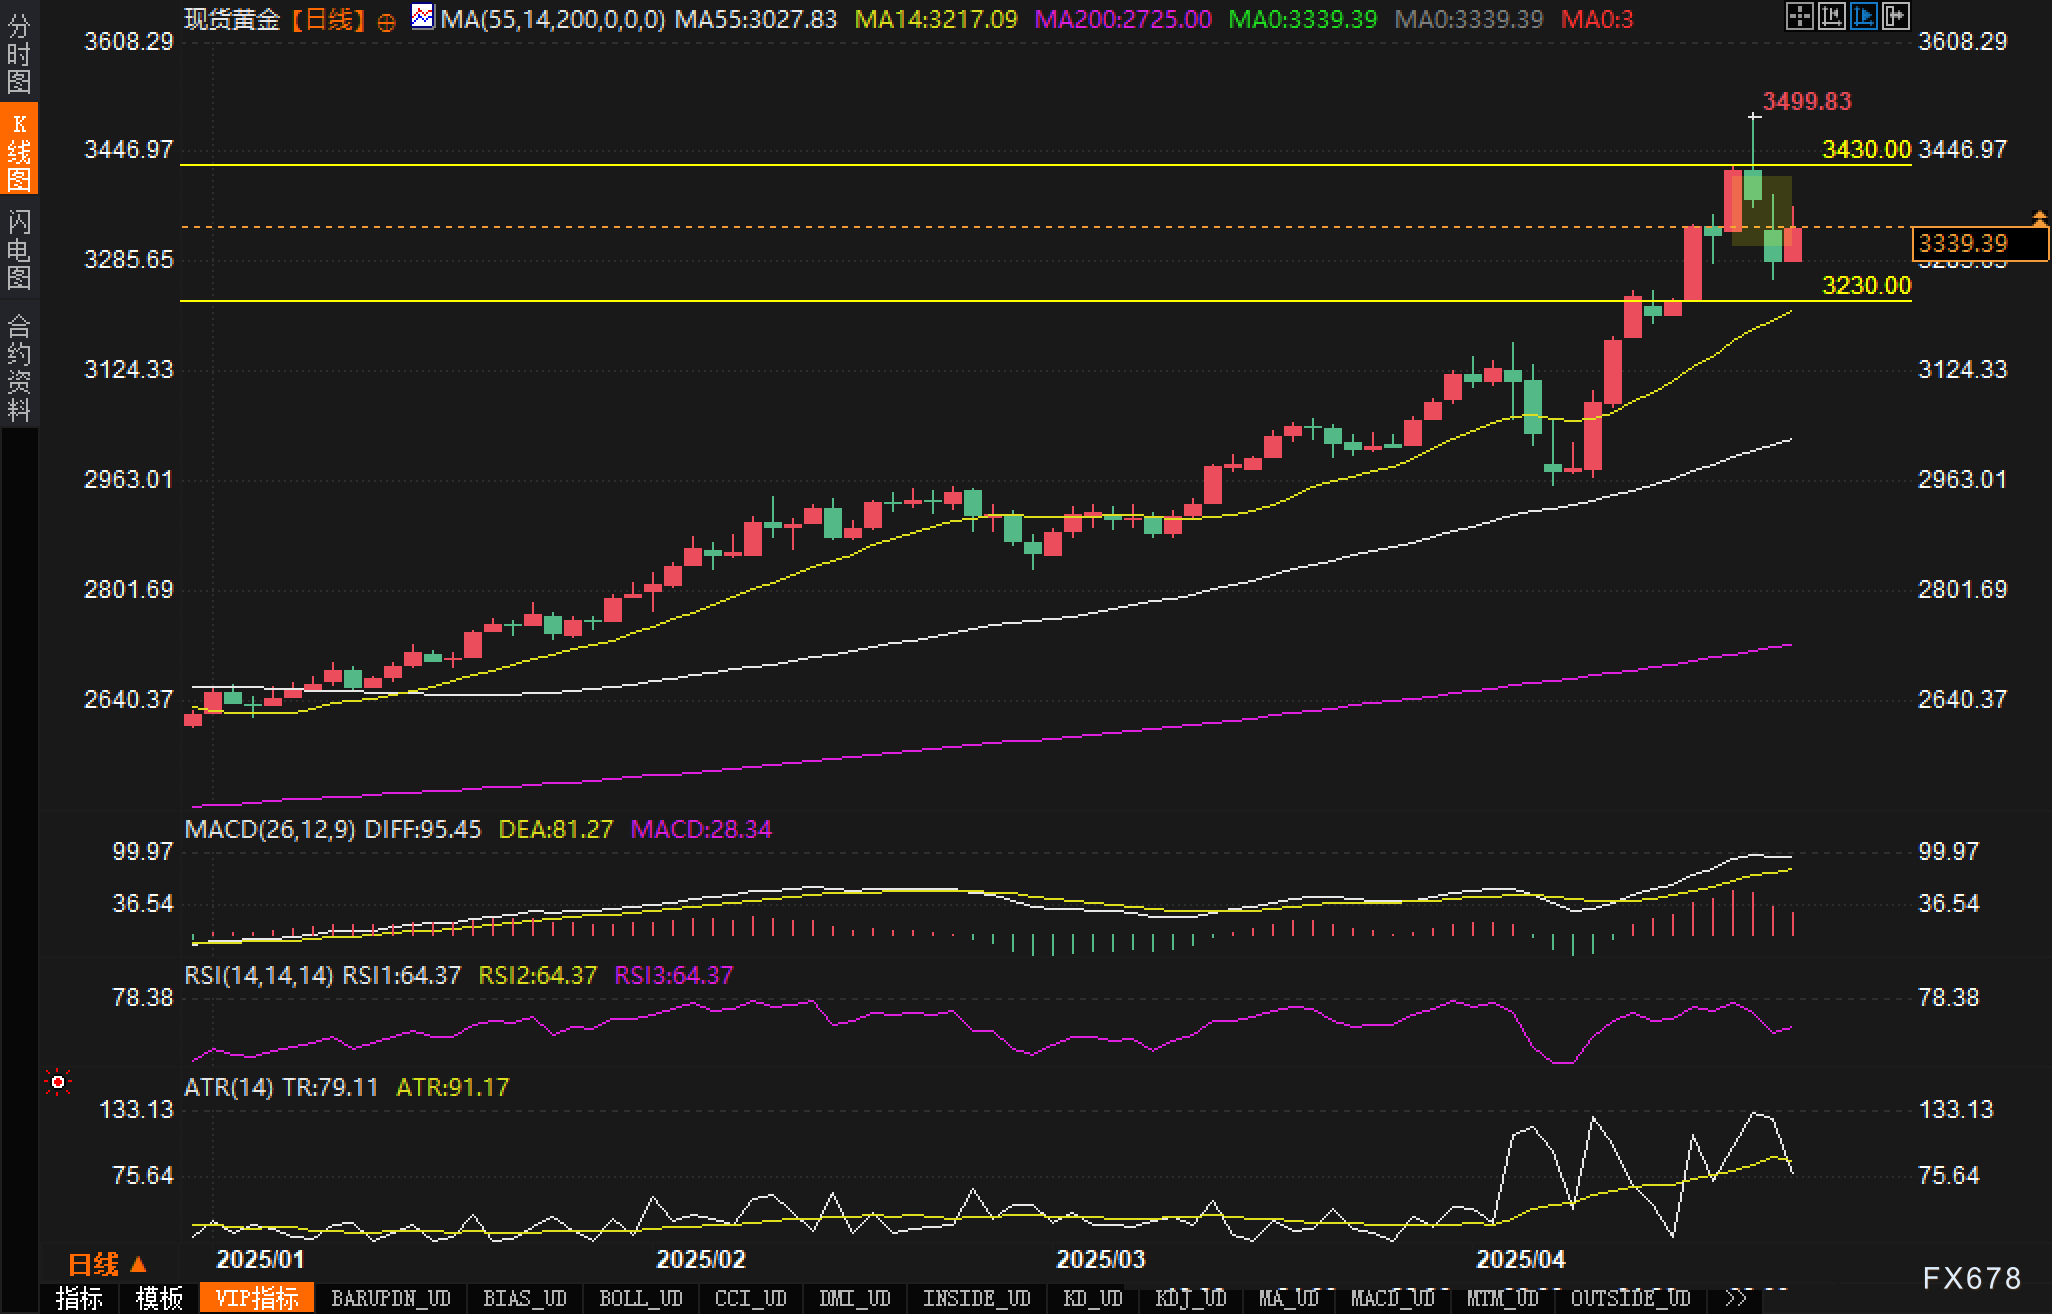Click the orange circled-plus icon beside 日线 title
This screenshot has width=2052, height=1314.
click(x=387, y=21)
